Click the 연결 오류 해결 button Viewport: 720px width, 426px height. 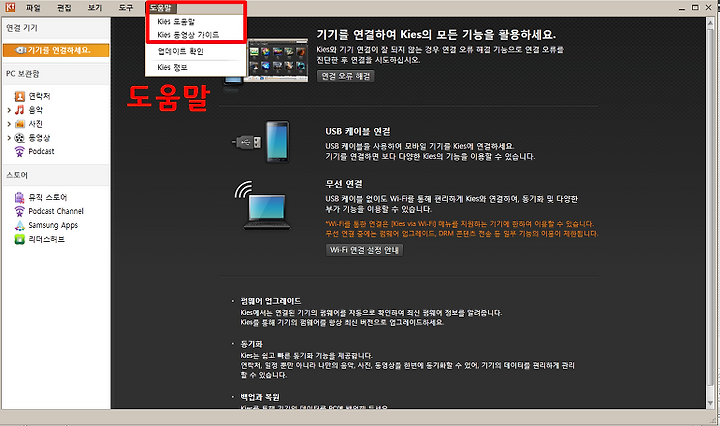346,76
